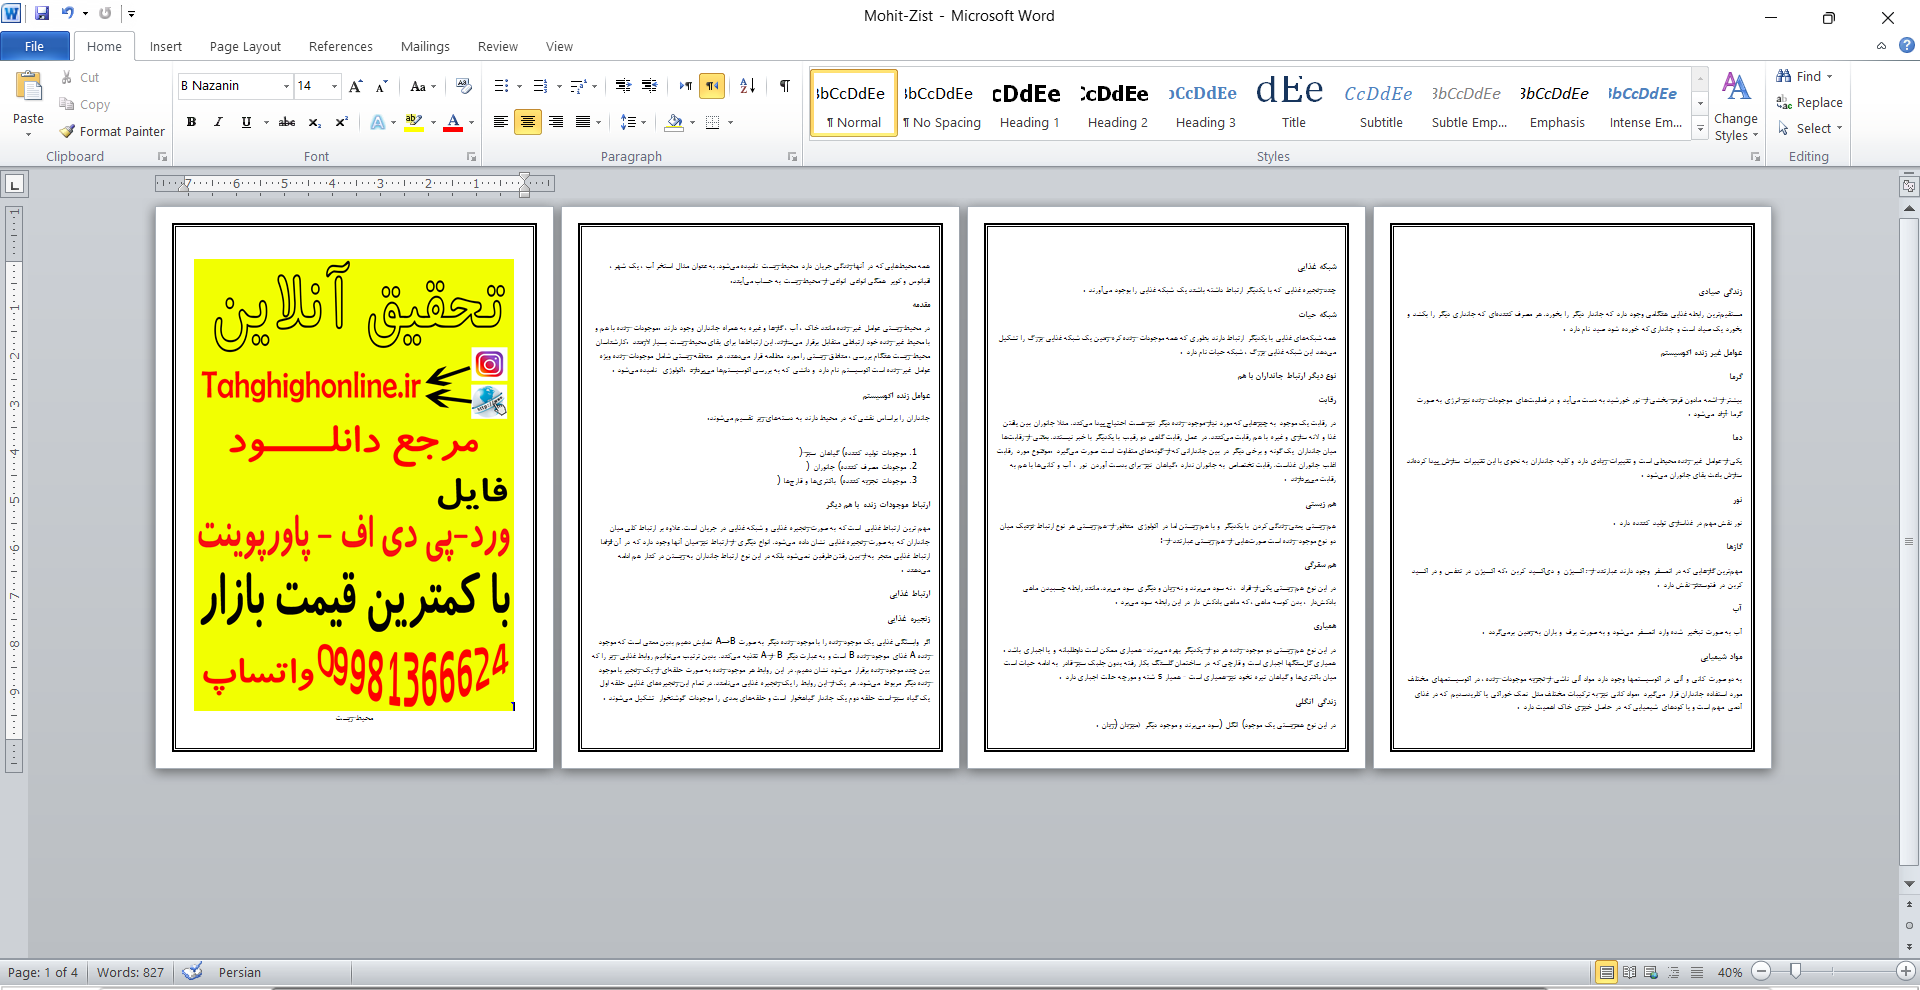Click the yellow advertisement image on page one
The width and height of the screenshot is (1920, 990).
click(353, 485)
